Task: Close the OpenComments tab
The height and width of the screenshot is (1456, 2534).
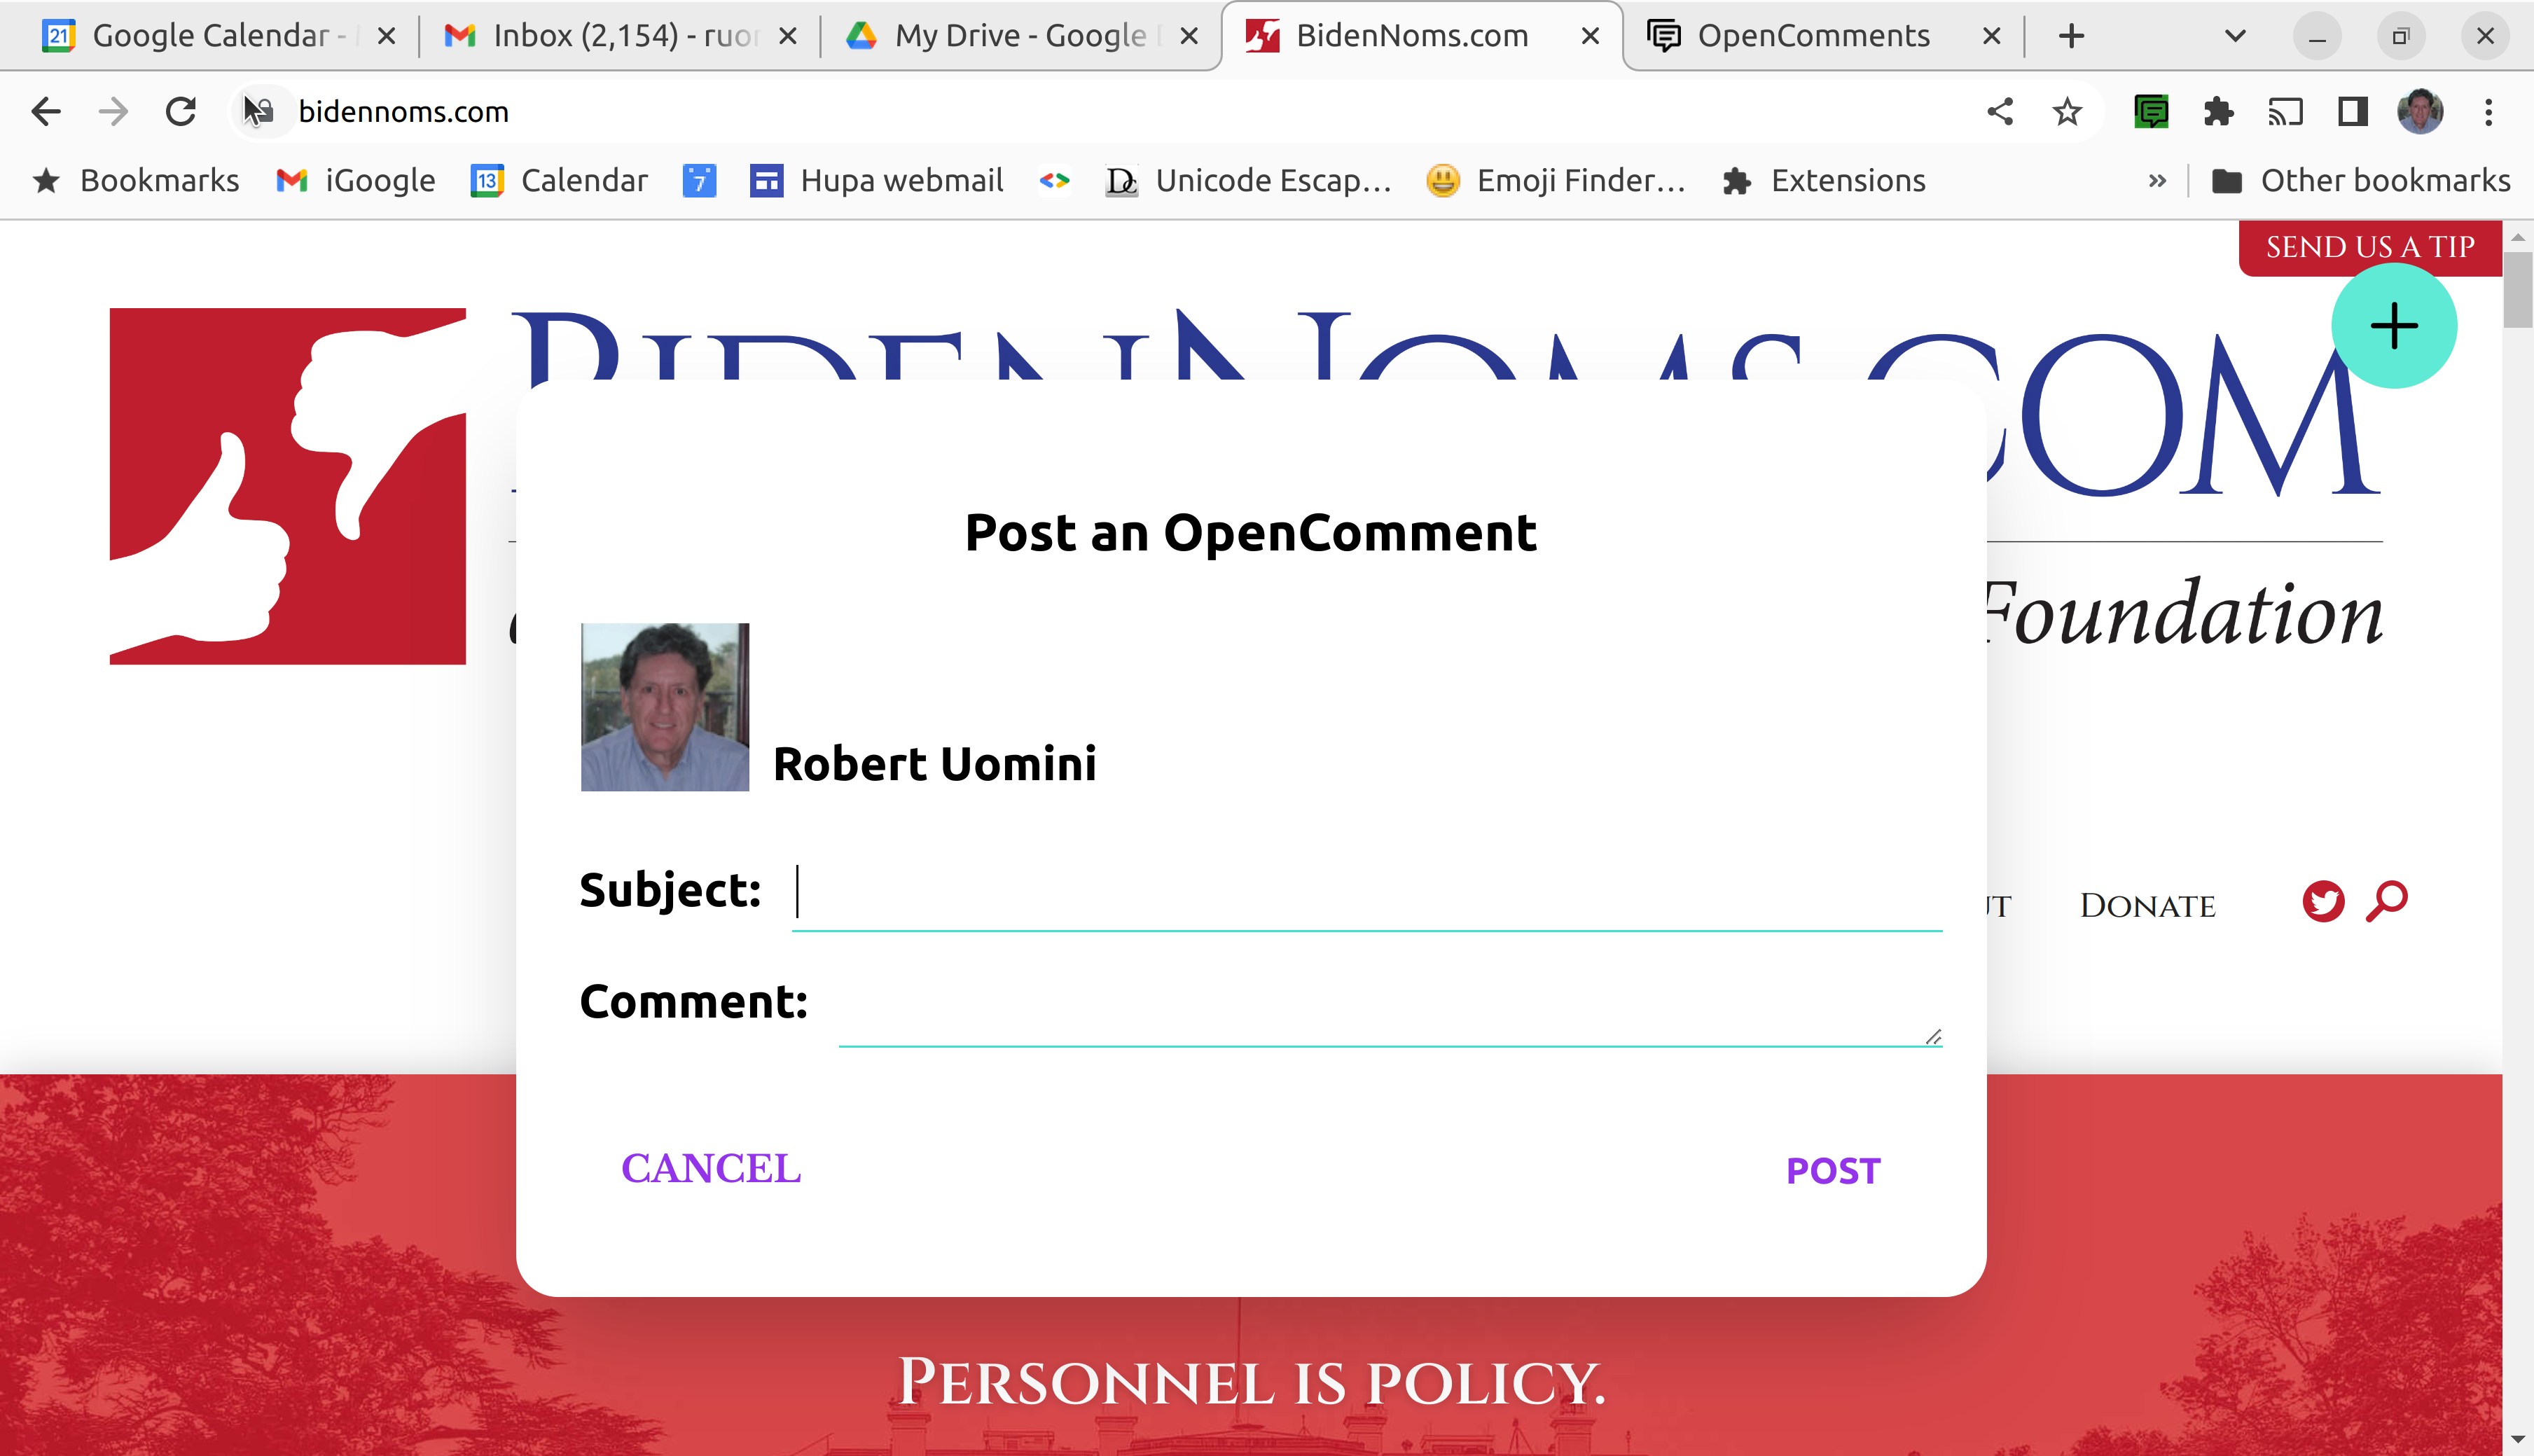Action: pyautogui.click(x=1991, y=36)
